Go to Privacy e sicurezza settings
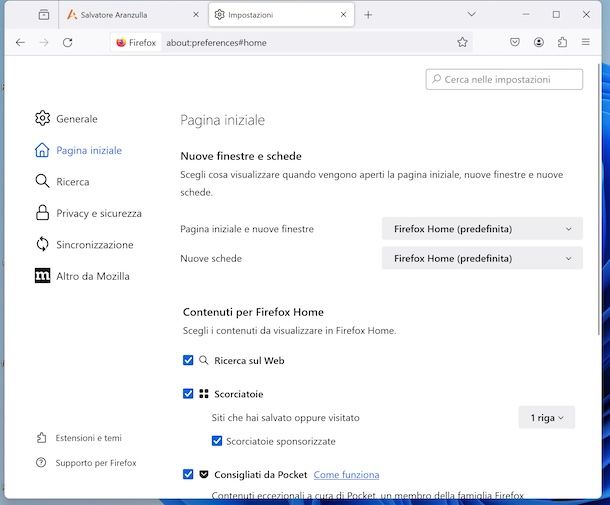This screenshot has width=610, height=505. tap(88, 213)
